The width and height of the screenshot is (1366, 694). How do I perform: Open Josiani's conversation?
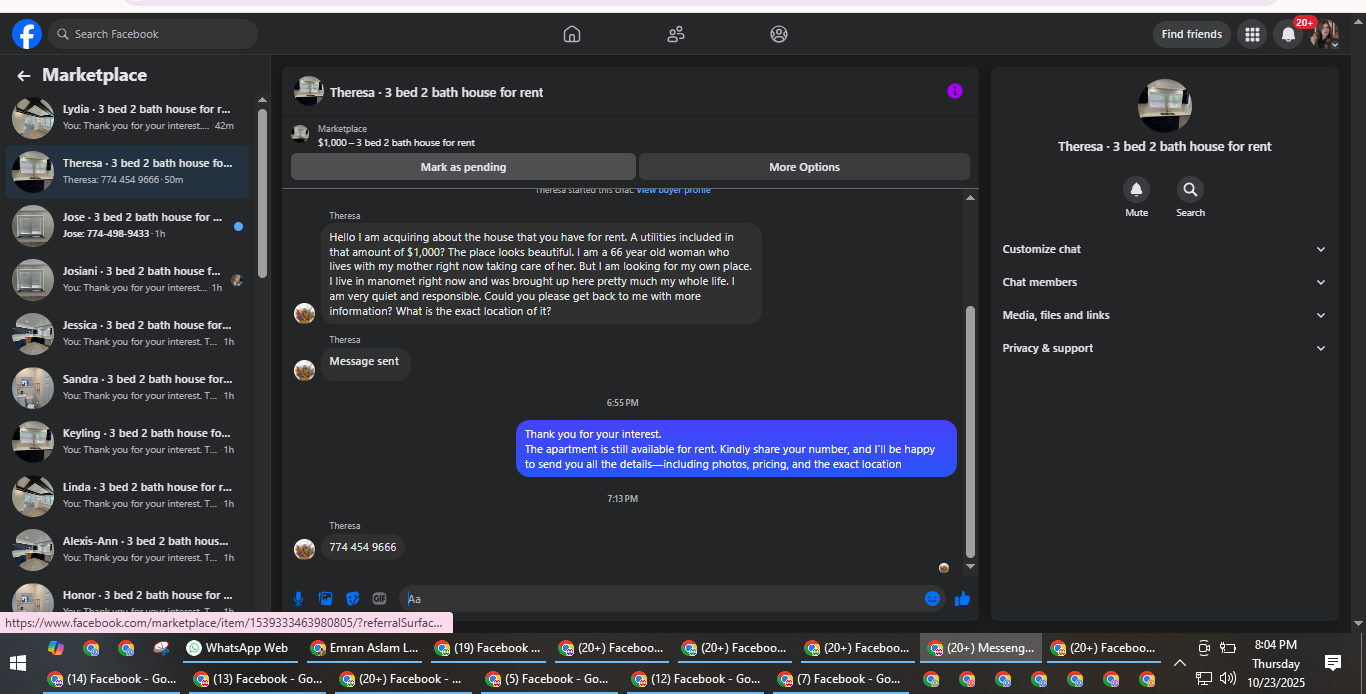coord(127,280)
